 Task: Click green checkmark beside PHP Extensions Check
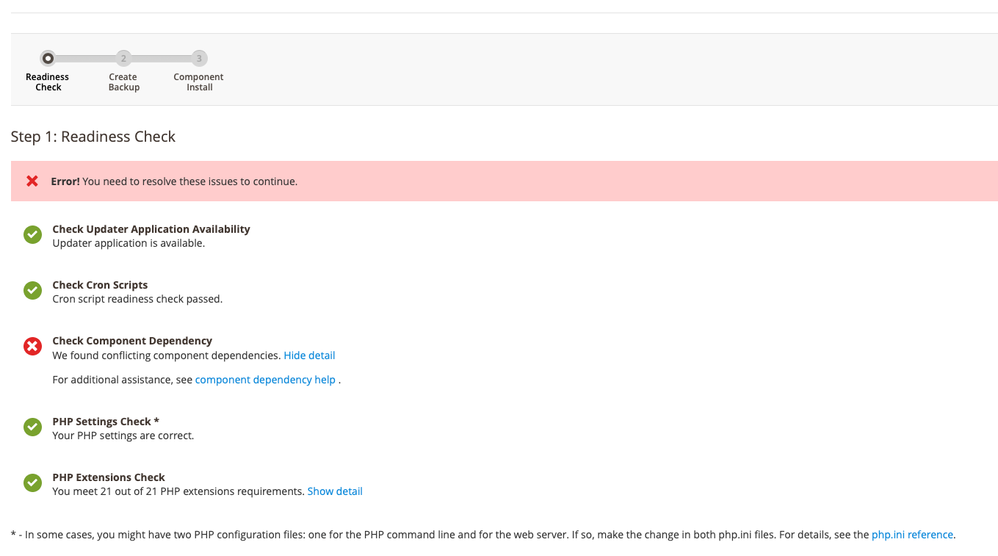coord(32,483)
